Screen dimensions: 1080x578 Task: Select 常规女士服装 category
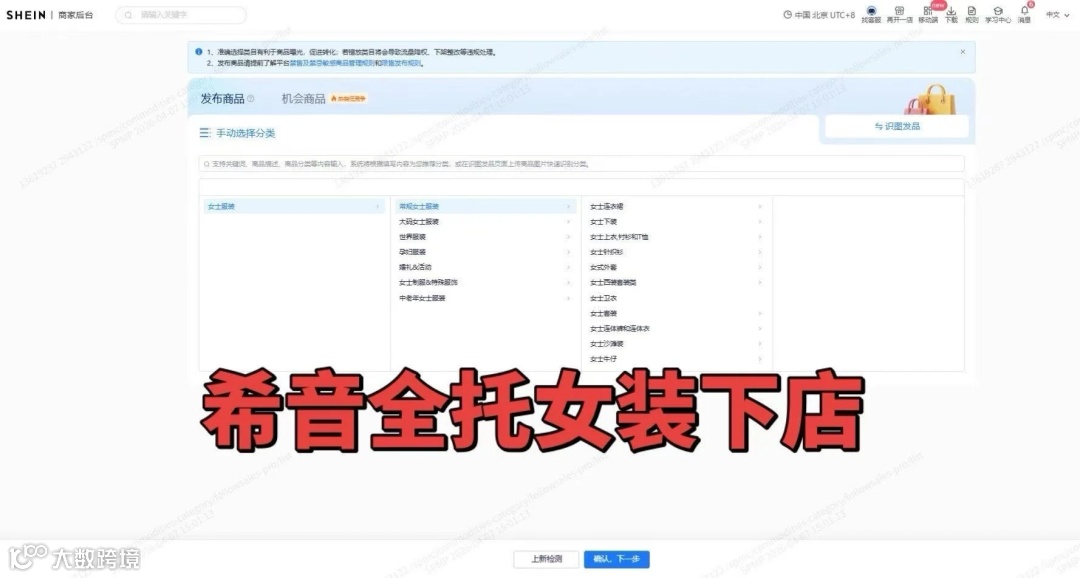tap(485, 206)
